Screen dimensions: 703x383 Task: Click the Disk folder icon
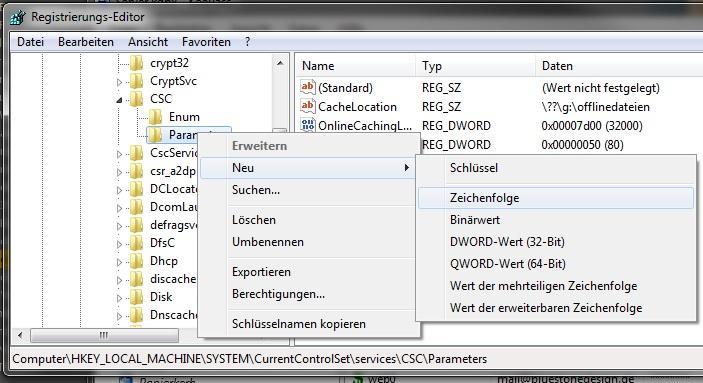[136, 297]
